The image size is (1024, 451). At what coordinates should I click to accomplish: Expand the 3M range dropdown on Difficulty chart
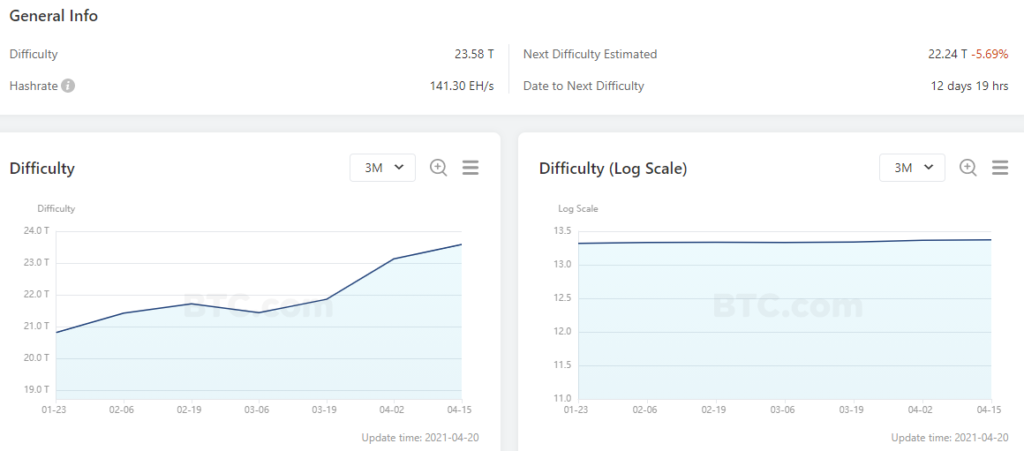pyautogui.click(x=383, y=168)
